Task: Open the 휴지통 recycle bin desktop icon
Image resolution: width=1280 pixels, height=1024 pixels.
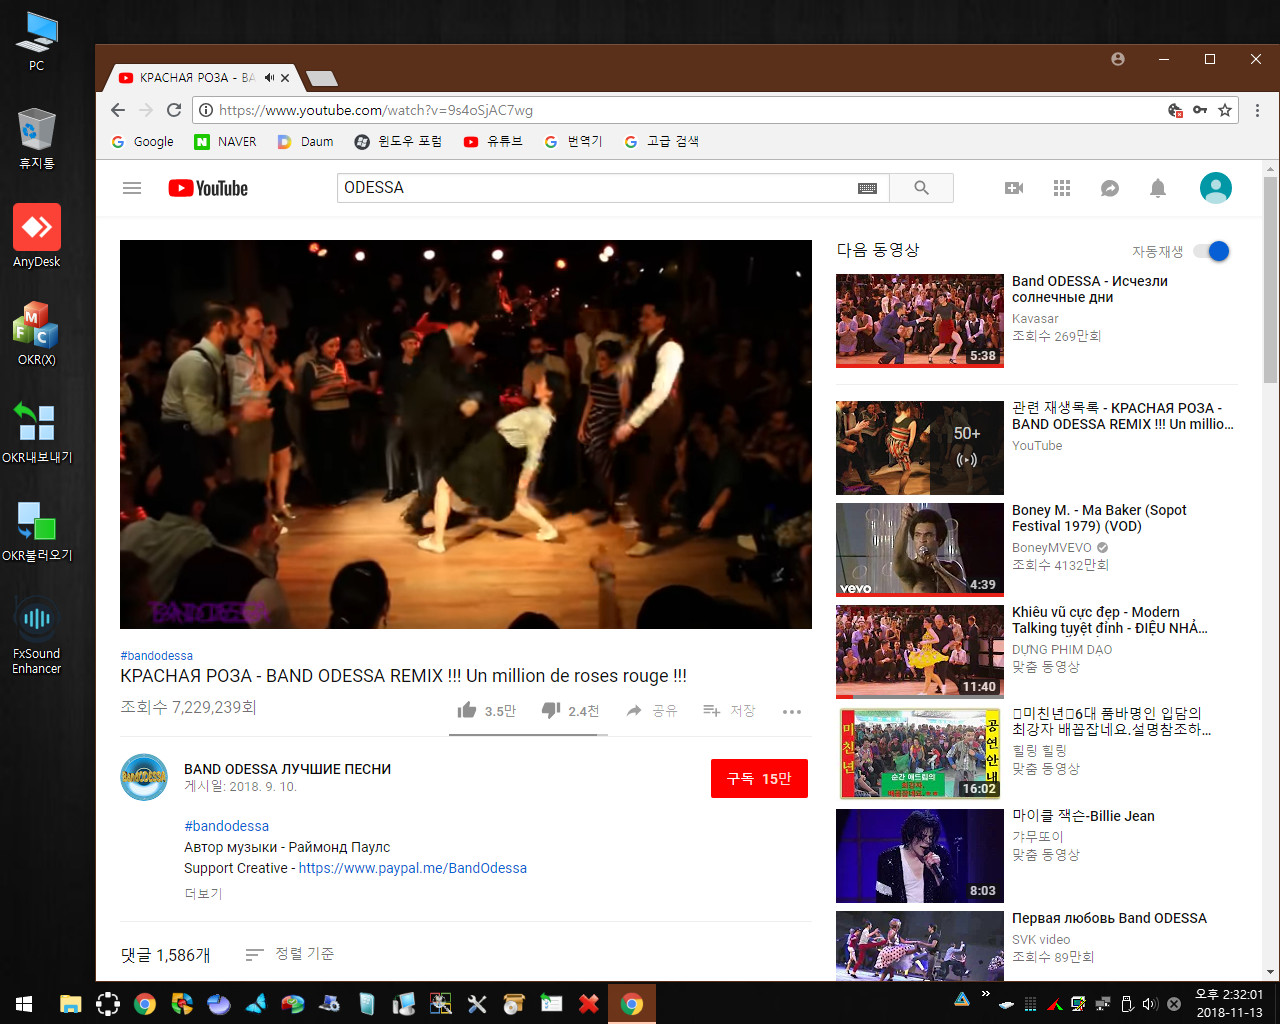Action: pyautogui.click(x=37, y=138)
